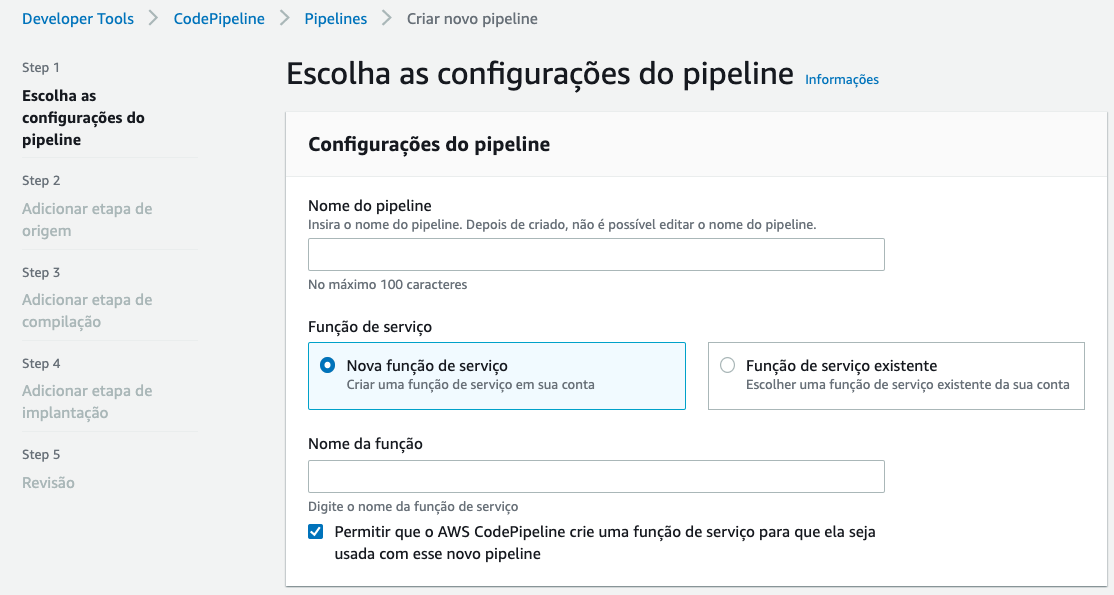1114x595 pixels.
Task: Focus the Nome do pipeline text field
Action: coord(596,255)
